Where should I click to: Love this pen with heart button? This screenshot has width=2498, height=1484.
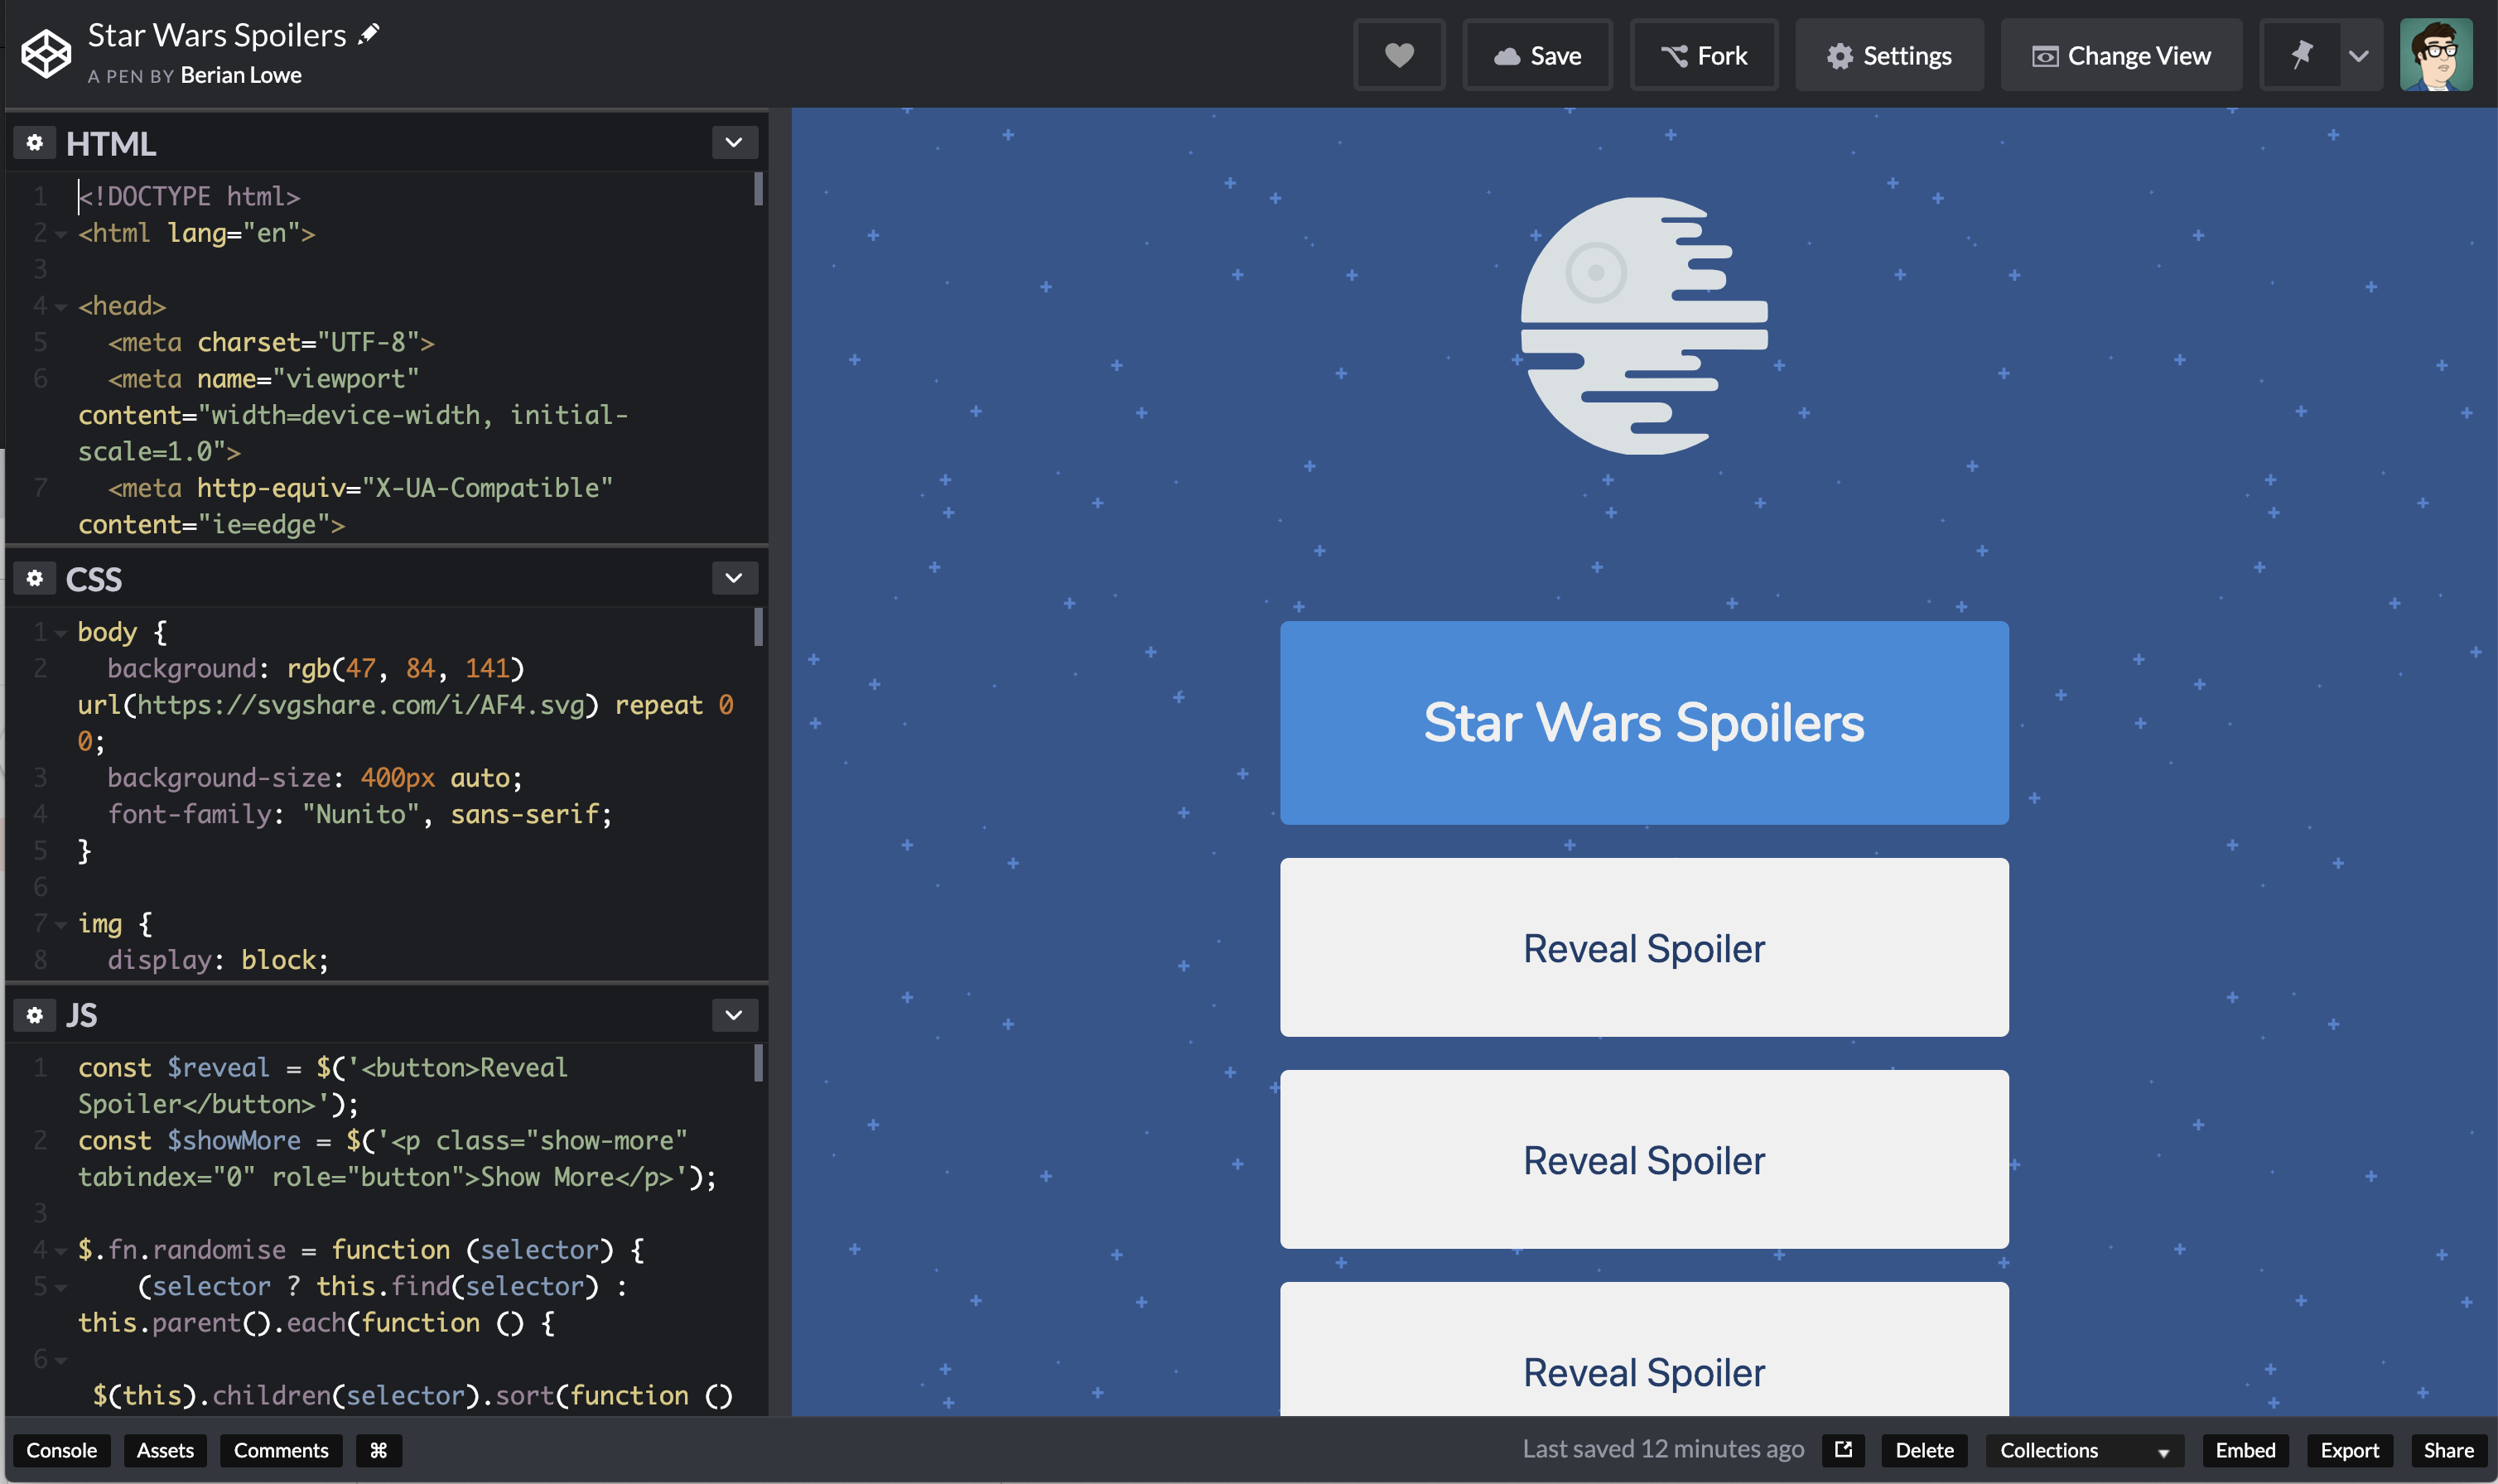click(x=1399, y=55)
